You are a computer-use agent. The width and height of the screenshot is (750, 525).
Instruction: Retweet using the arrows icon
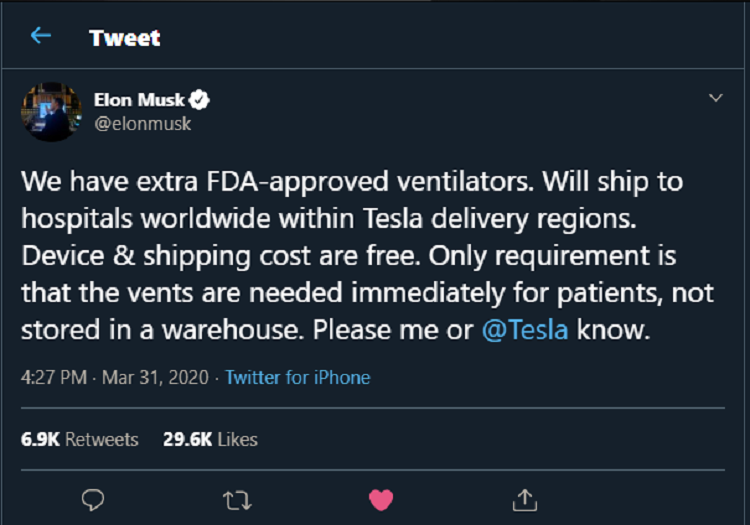point(236,498)
